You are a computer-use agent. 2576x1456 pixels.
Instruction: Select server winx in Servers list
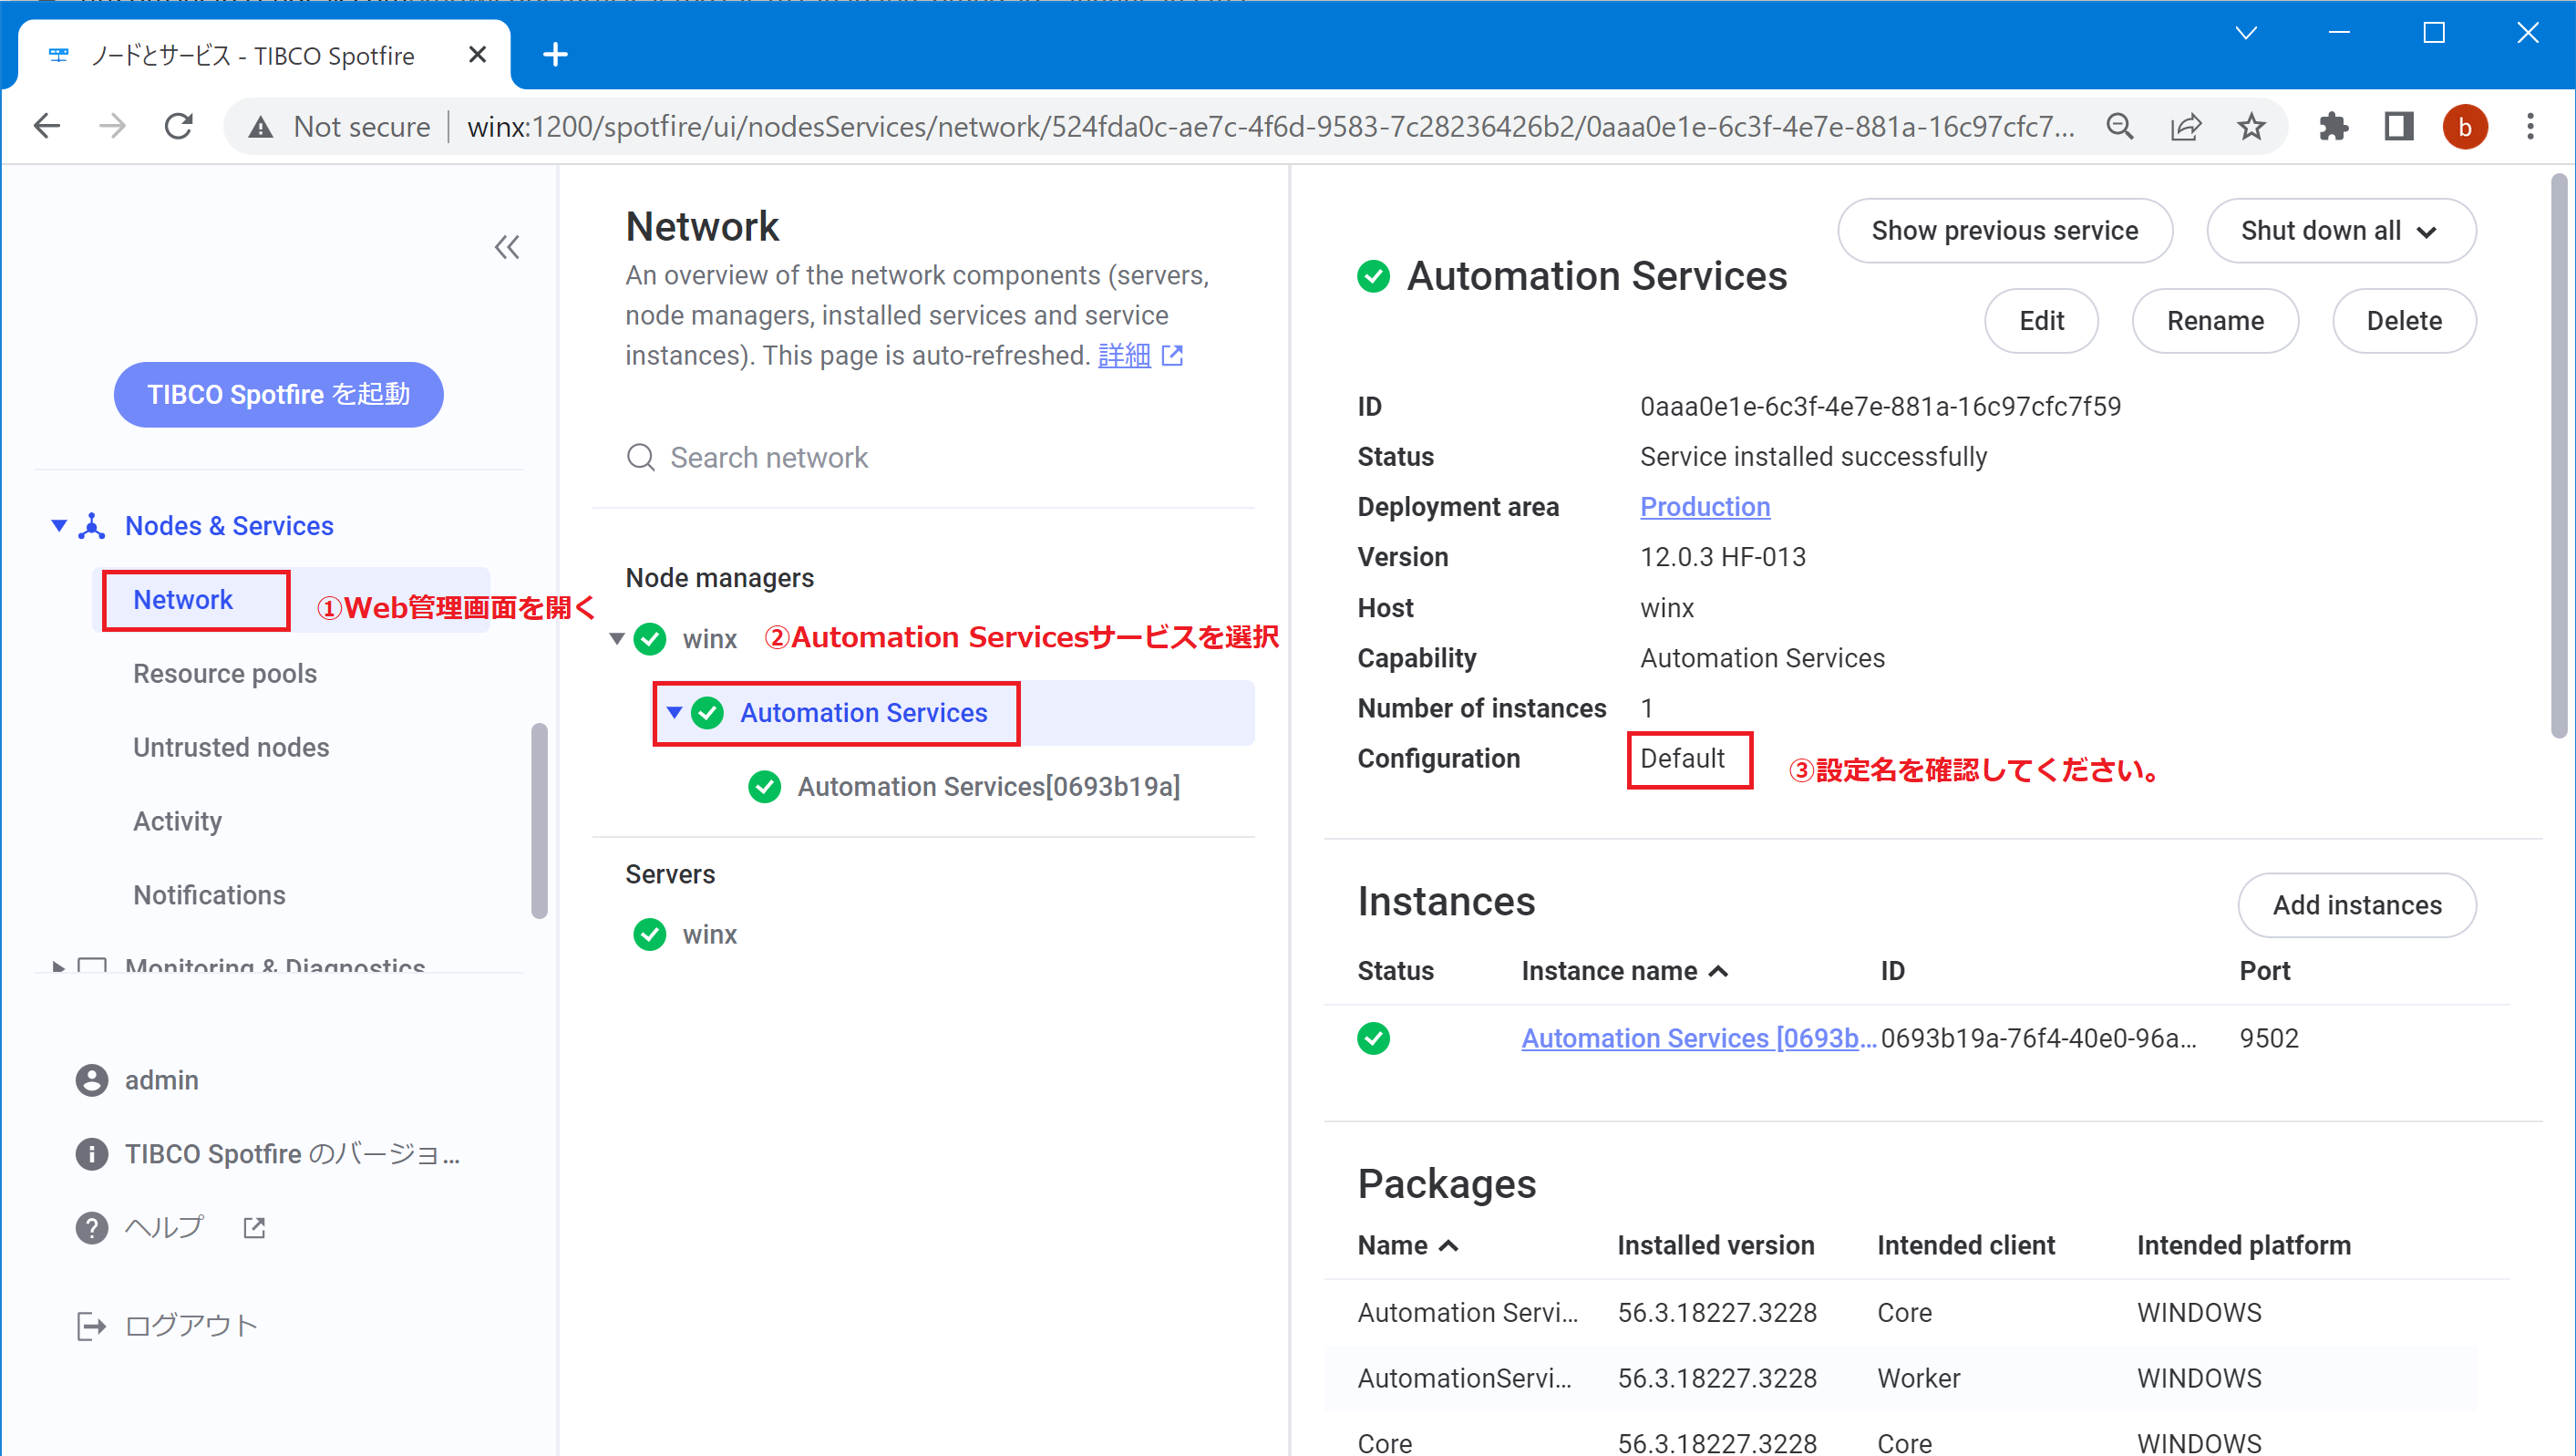pyautogui.click(x=709, y=935)
